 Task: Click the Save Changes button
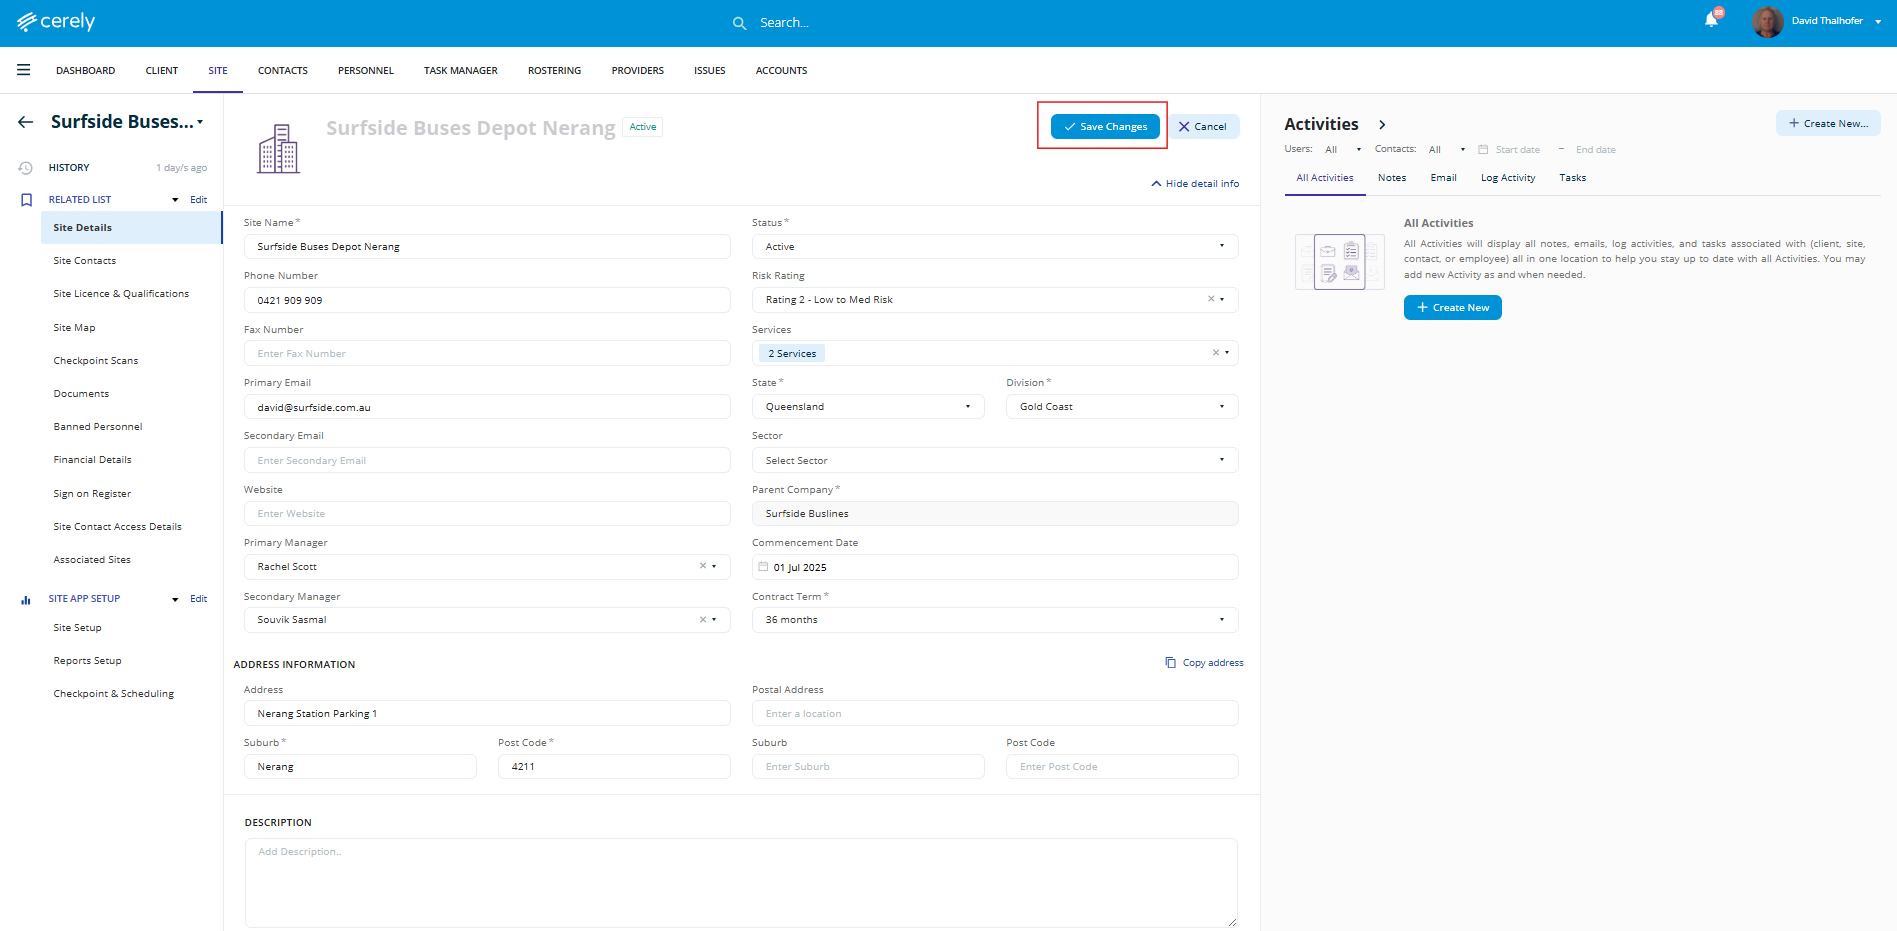coord(1105,127)
